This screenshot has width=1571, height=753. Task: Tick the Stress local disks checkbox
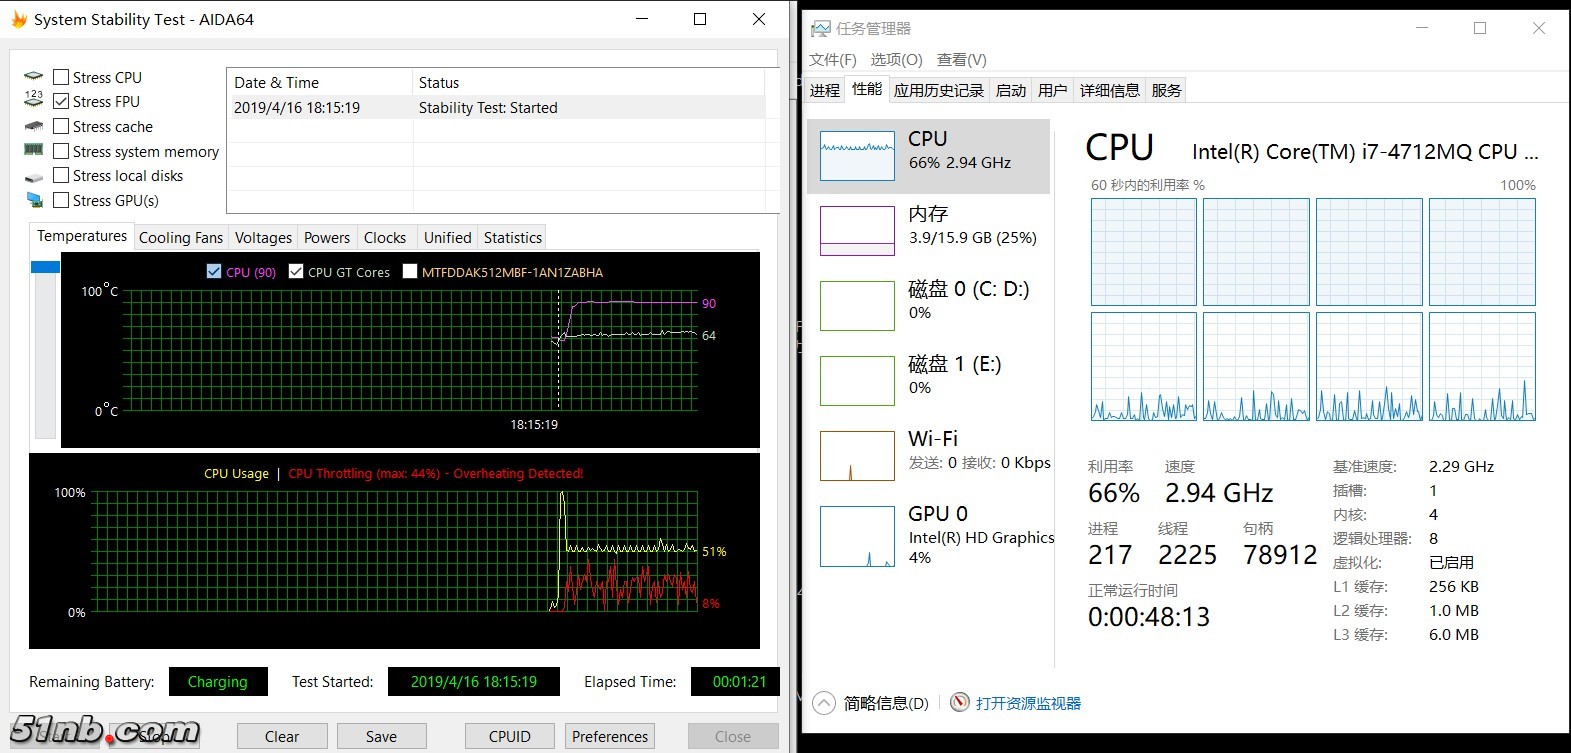(61, 175)
